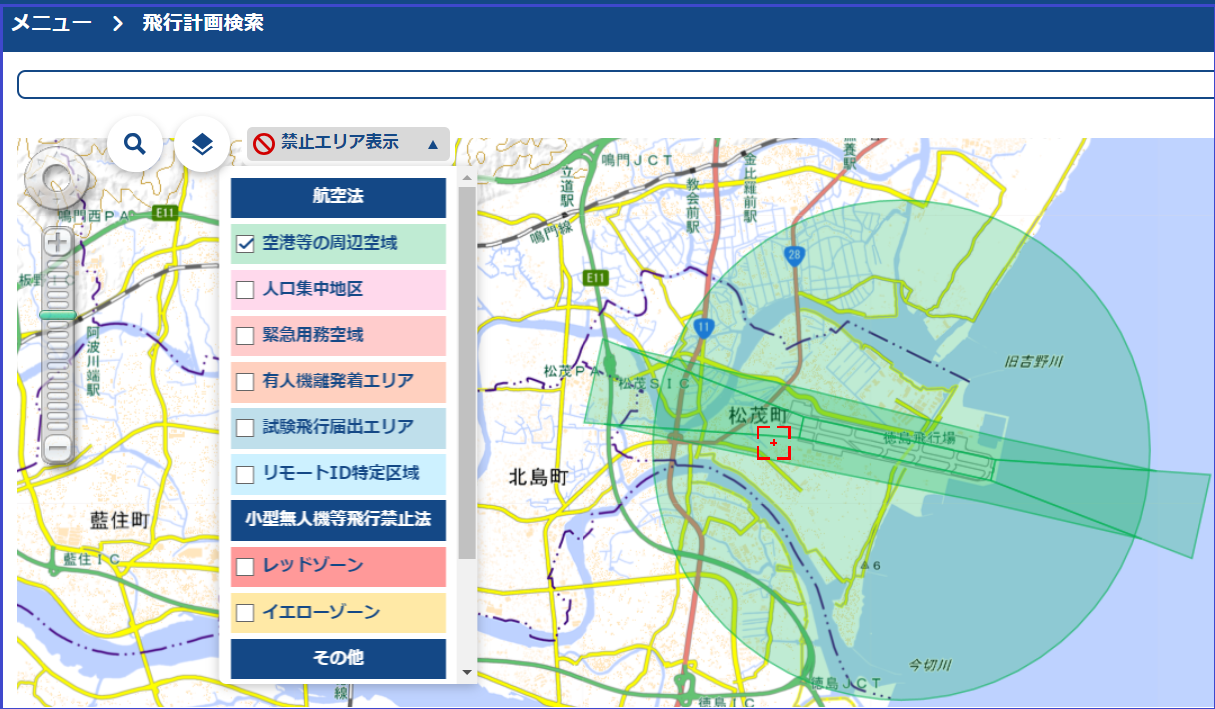Uncheck 空港等の周辺空域 checkbox
1215x709 pixels.
click(245, 243)
